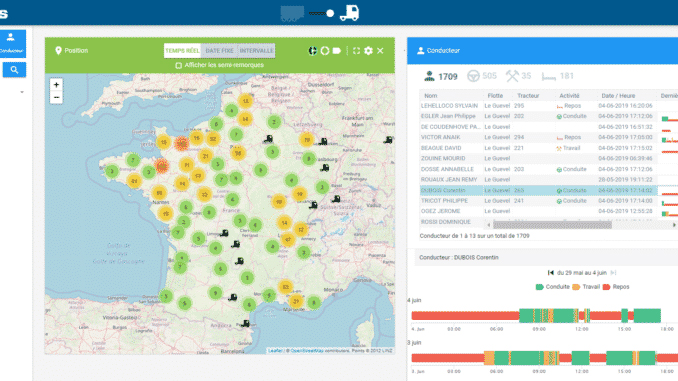This screenshot has height=381, width=678.
Task: Click the map zoom in plus button
Action: [56, 85]
